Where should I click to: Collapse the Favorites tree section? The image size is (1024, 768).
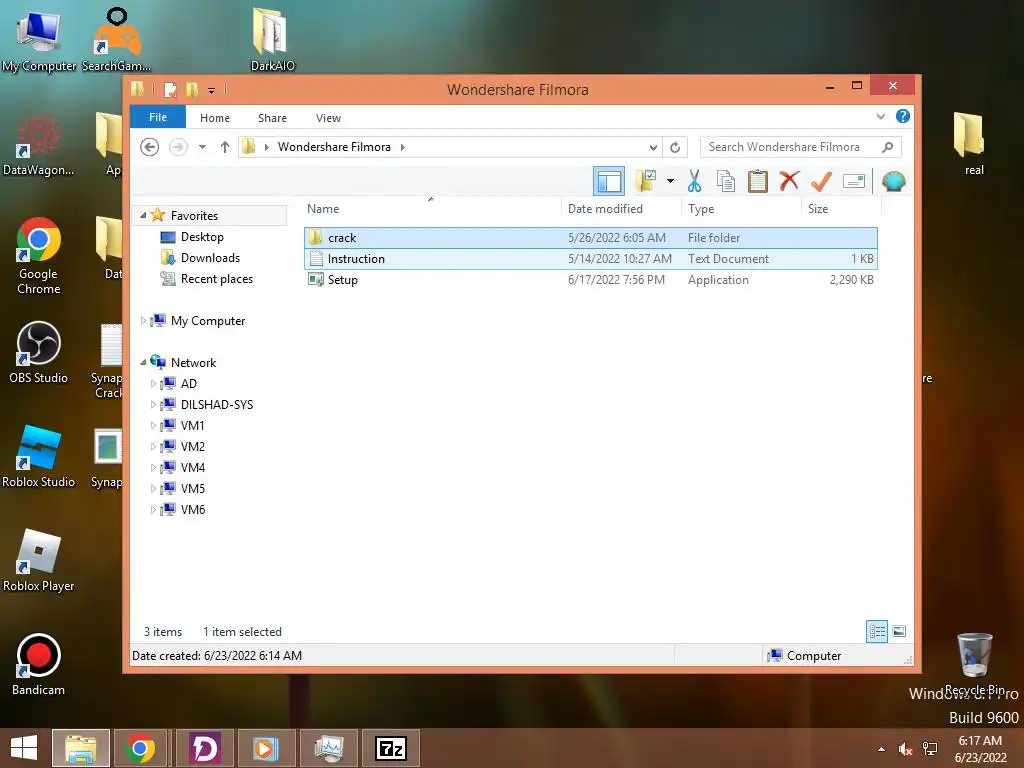coord(143,216)
